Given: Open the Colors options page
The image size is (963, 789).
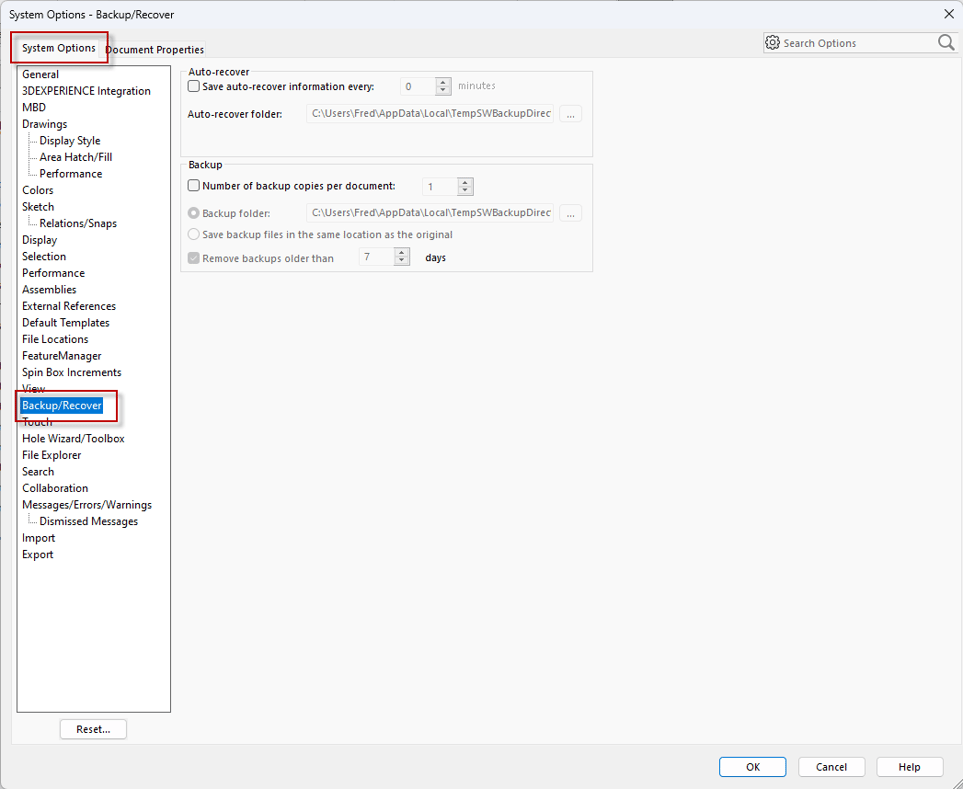Looking at the screenshot, I should (x=37, y=189).
